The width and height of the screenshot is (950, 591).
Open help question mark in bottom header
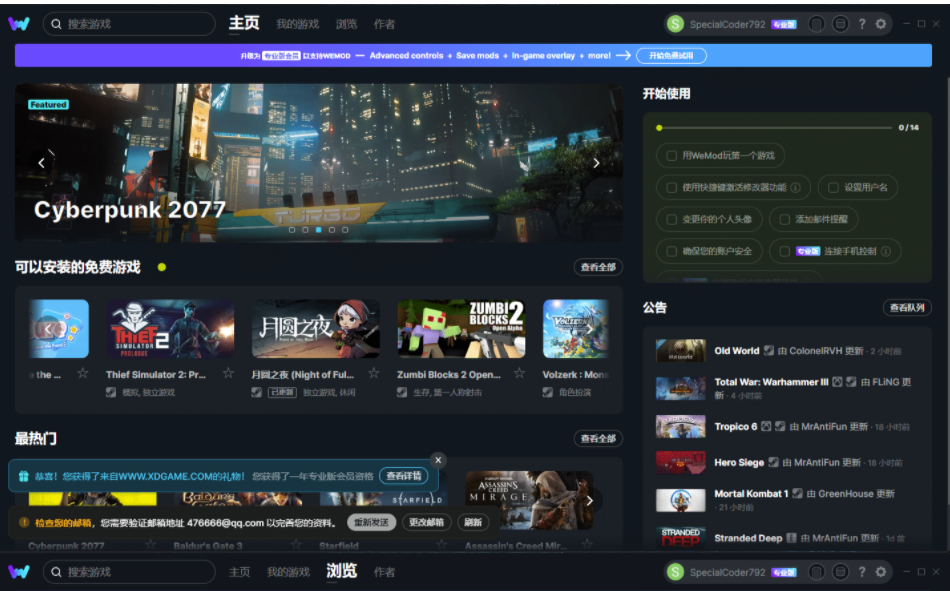(x=862, y=572)
